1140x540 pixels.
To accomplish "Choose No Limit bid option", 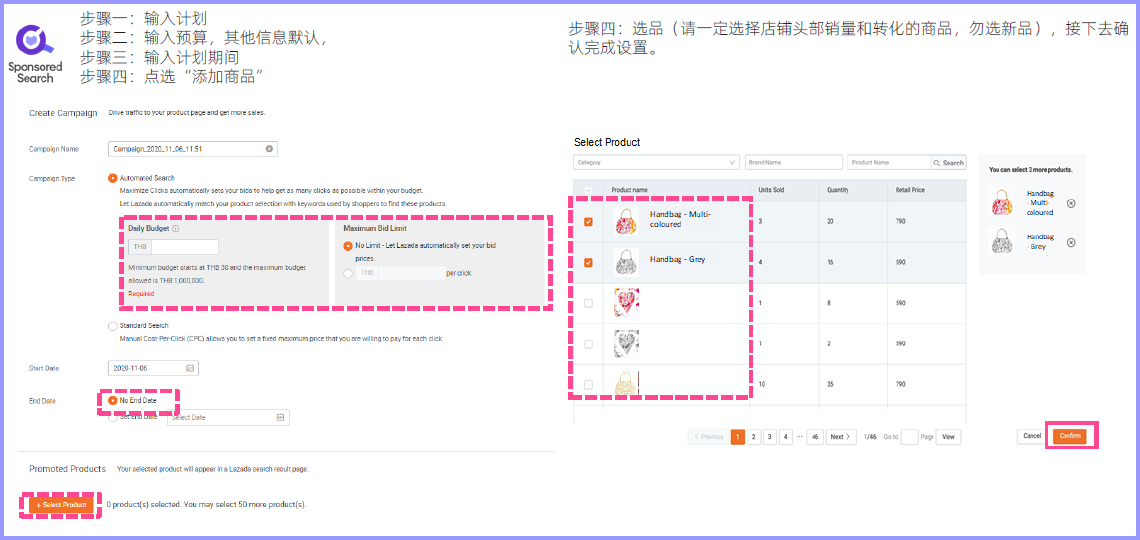I will (348, 246).
